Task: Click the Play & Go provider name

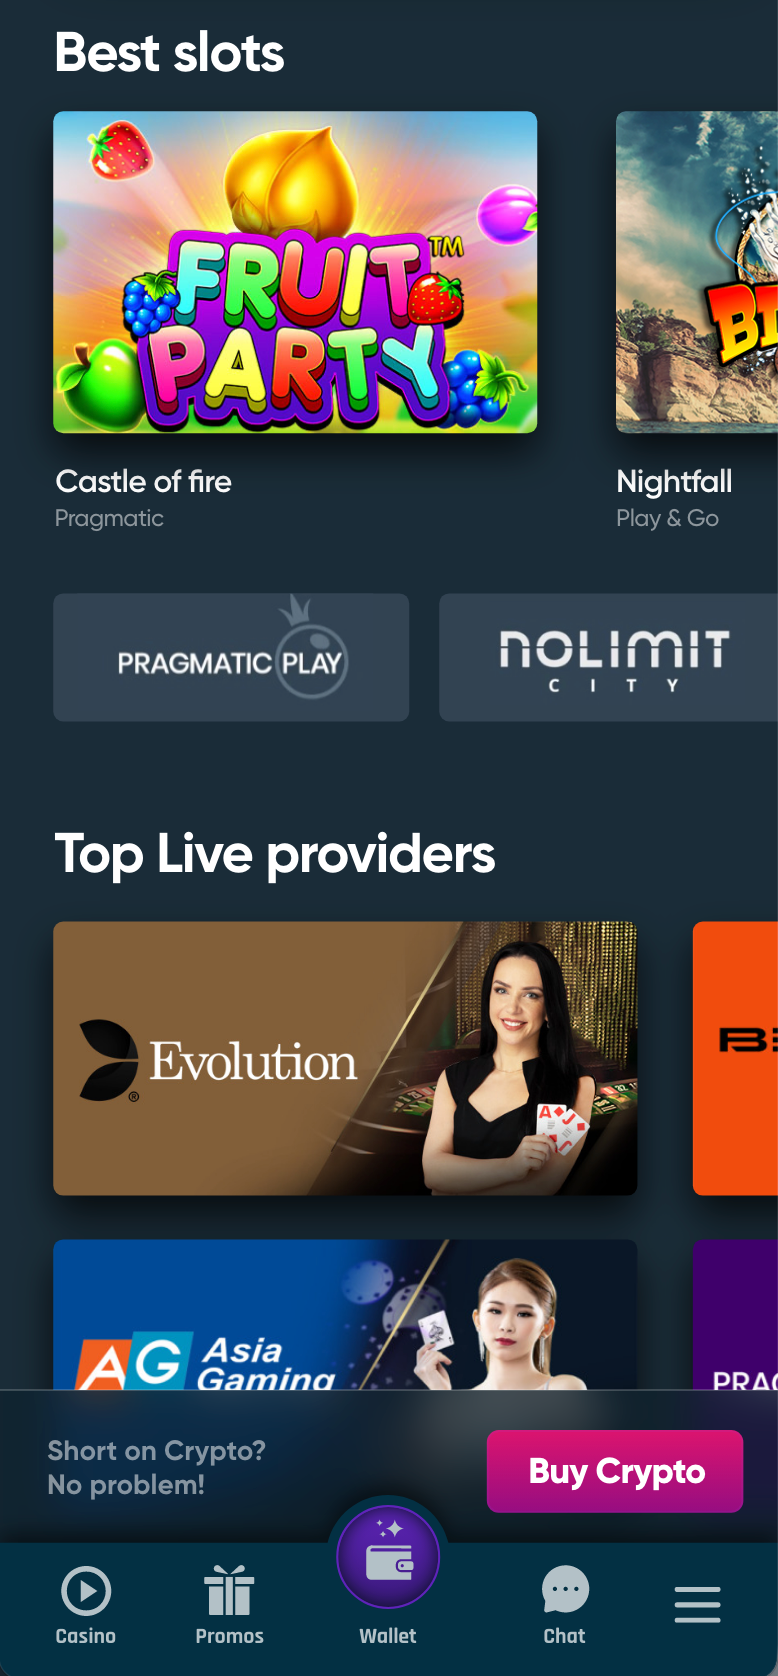Action: pyautogui.click(x=667, y=518)
